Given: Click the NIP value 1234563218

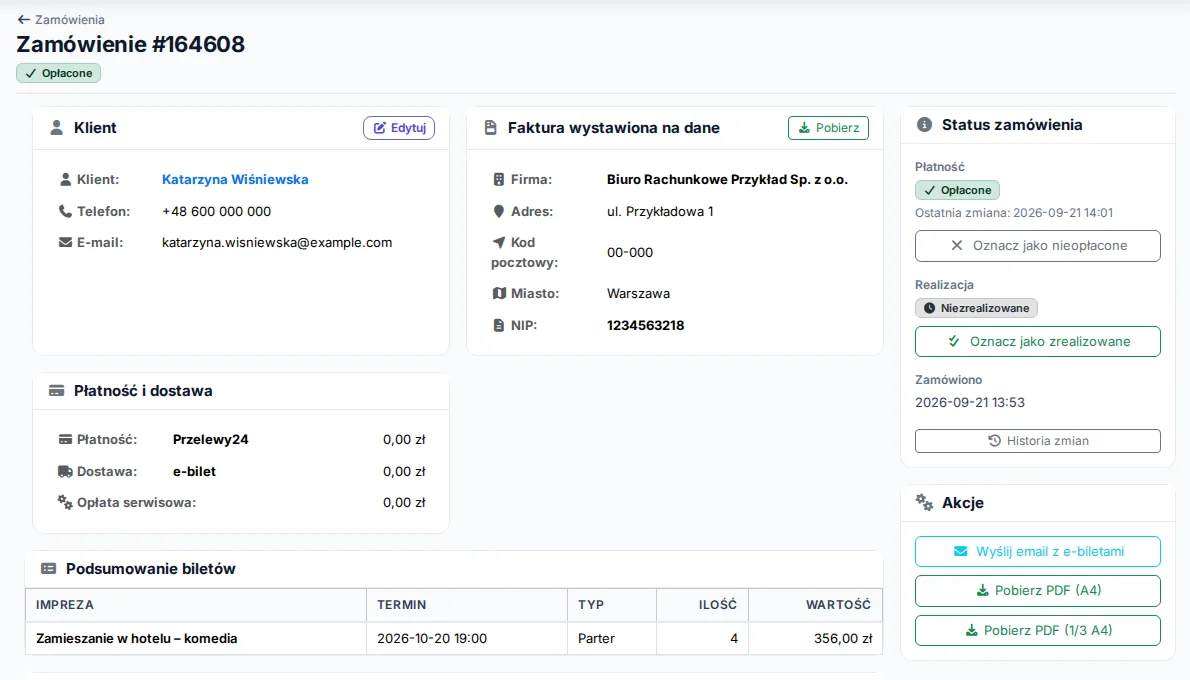Looking at the screenshot, I should coord(645,326).
